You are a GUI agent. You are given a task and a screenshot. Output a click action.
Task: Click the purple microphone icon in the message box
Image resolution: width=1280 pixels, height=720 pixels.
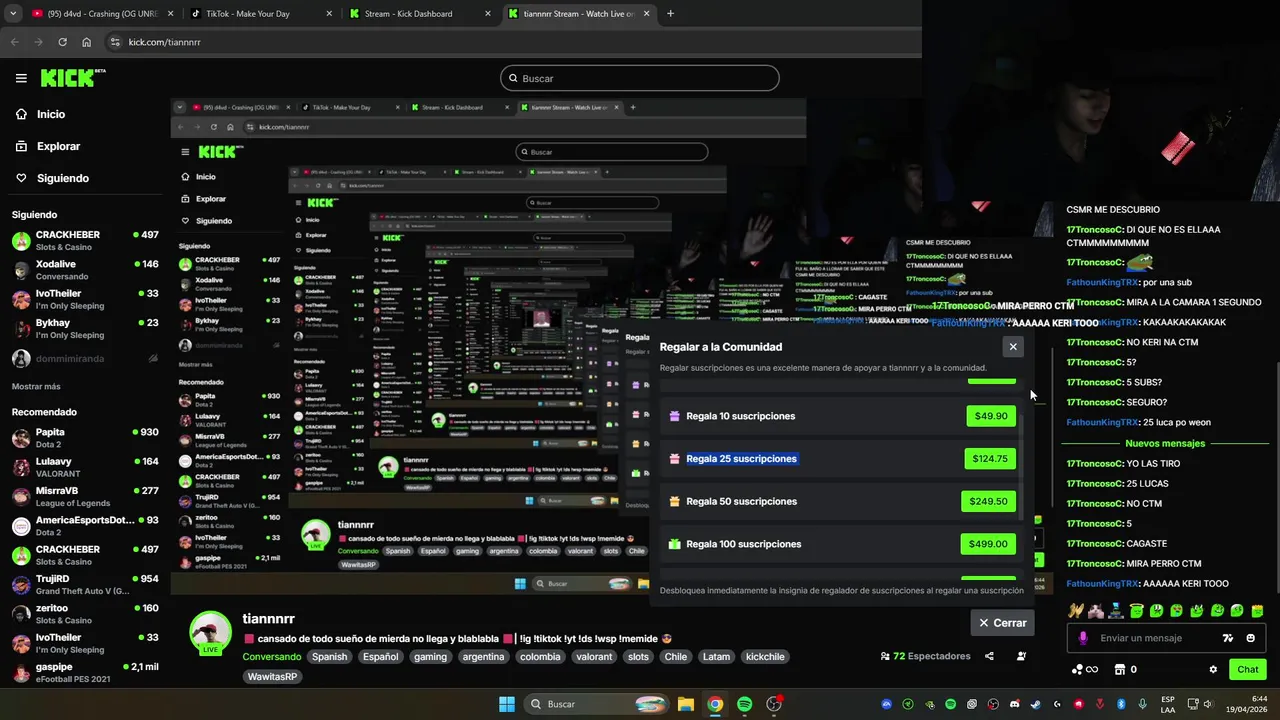click(x=1083, y=638)
